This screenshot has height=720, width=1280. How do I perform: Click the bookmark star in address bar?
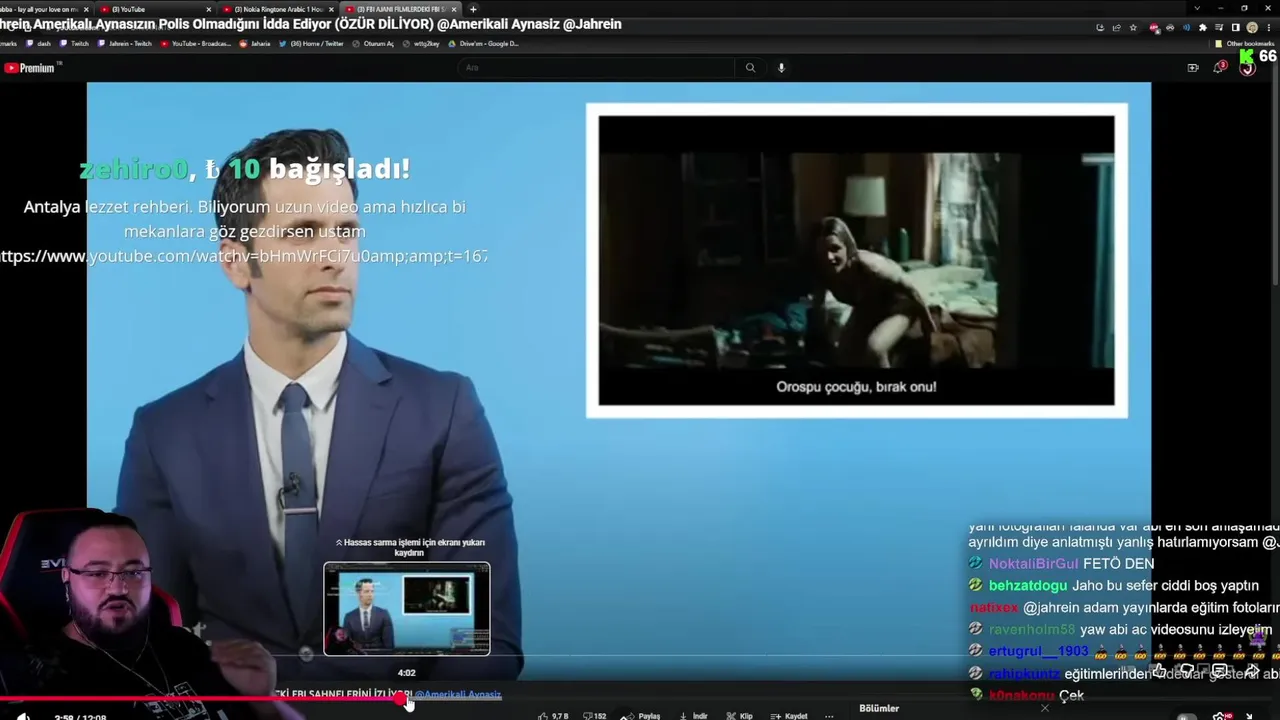[1133, 28]
